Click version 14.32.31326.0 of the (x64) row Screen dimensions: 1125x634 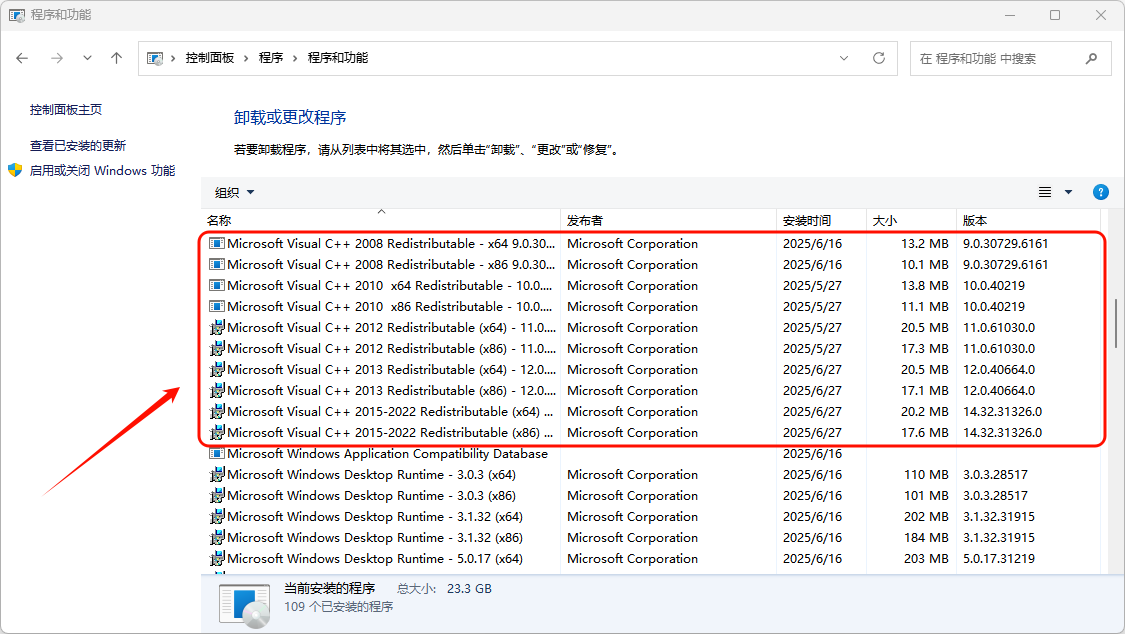(x=1002, y=412)
